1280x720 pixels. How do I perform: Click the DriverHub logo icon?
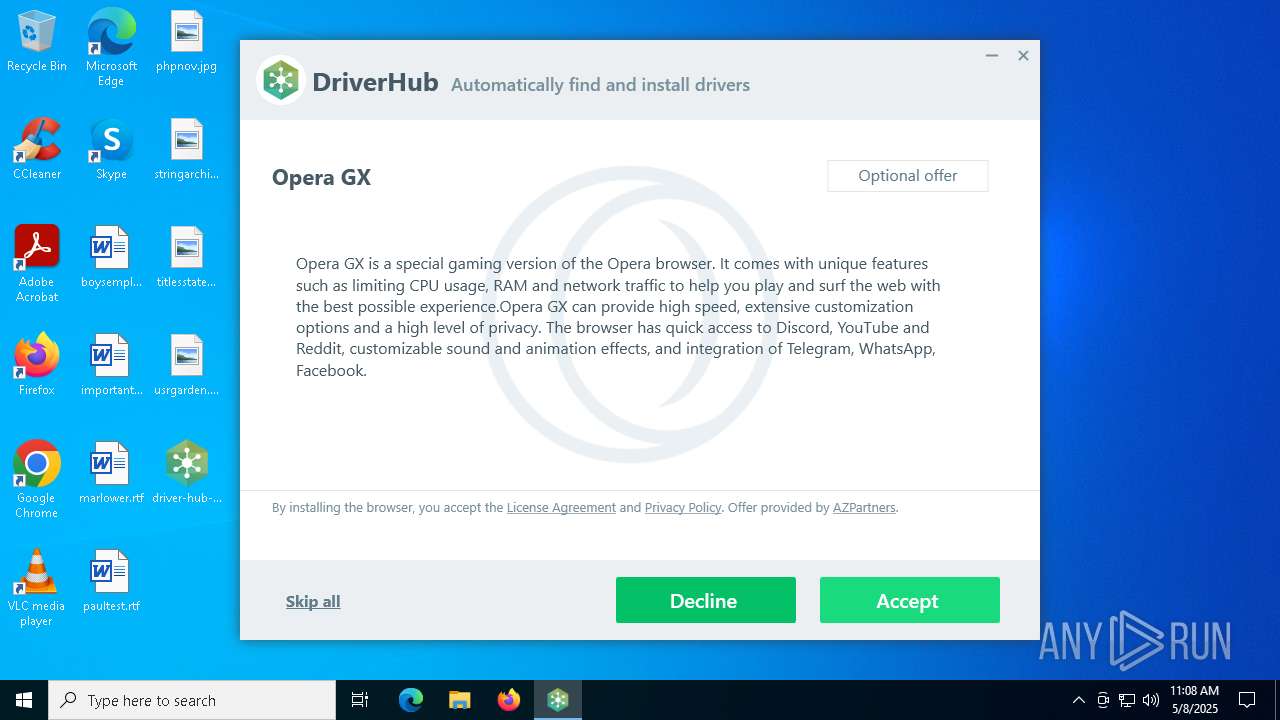coord(281,81)
